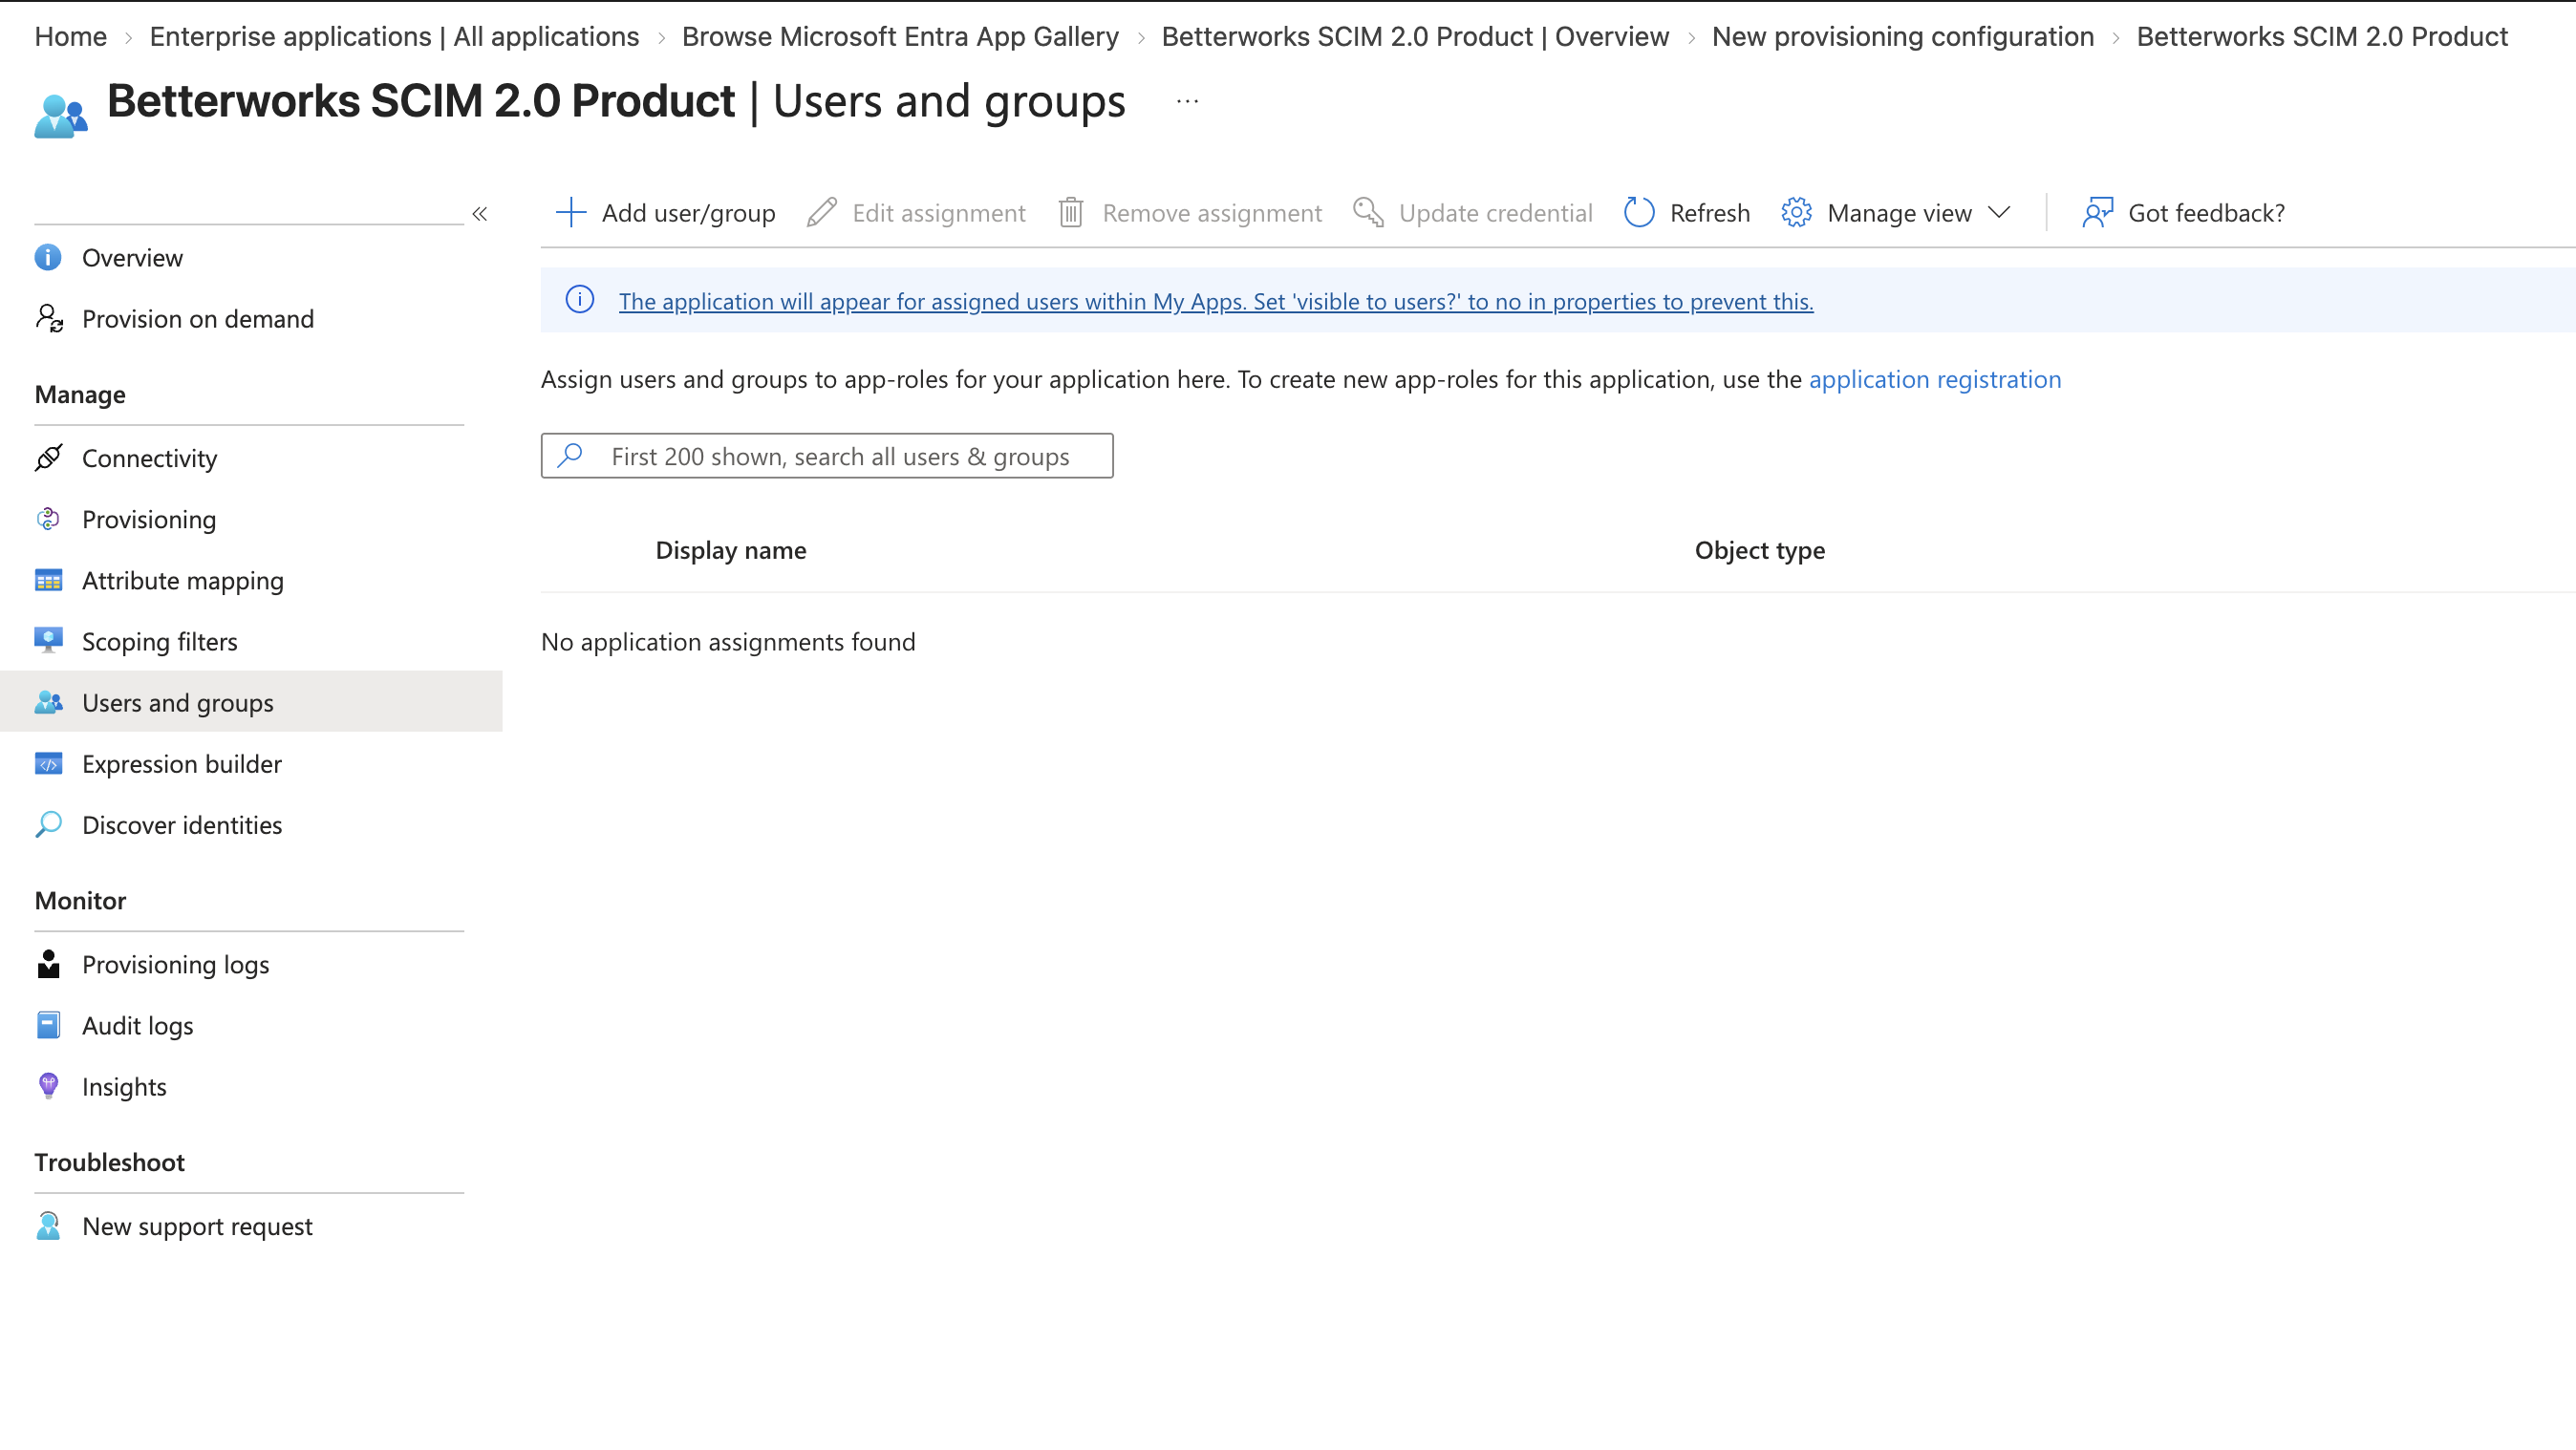This screenshot has height=1450, width=2576.
Task: Click the Add user/group plus icon
Action: [x=570, y=212]
